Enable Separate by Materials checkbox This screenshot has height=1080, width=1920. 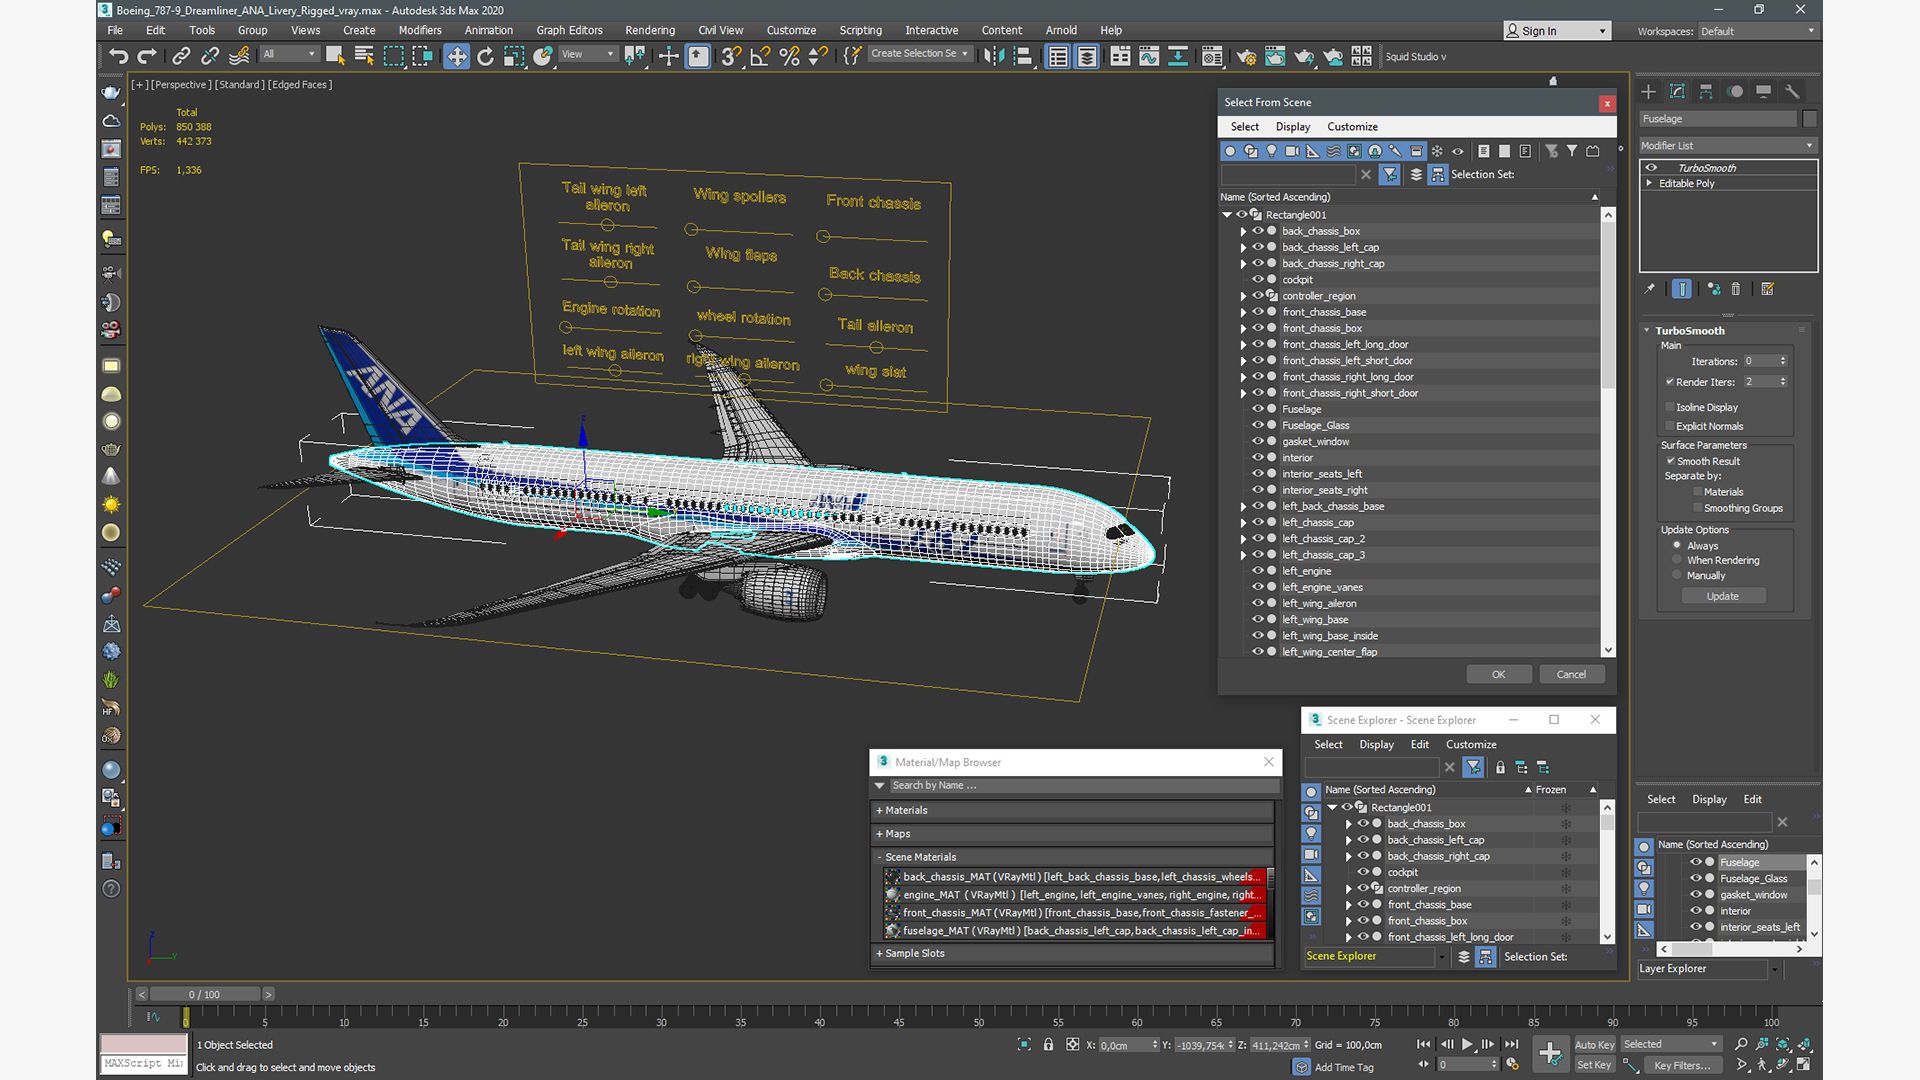click(x=1698, y=492)
